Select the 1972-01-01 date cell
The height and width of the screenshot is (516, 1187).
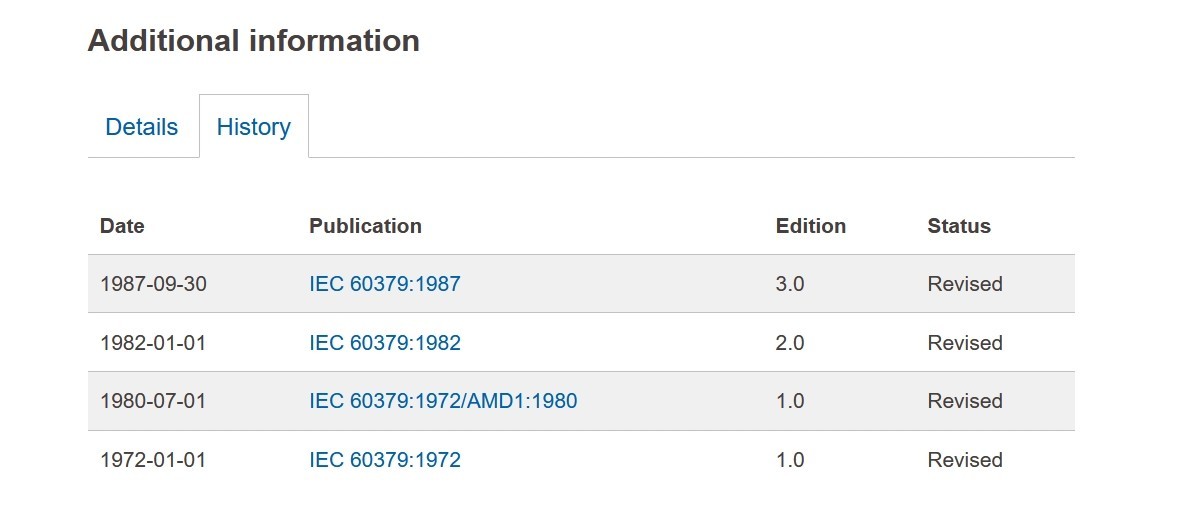(x=153, y=460)
